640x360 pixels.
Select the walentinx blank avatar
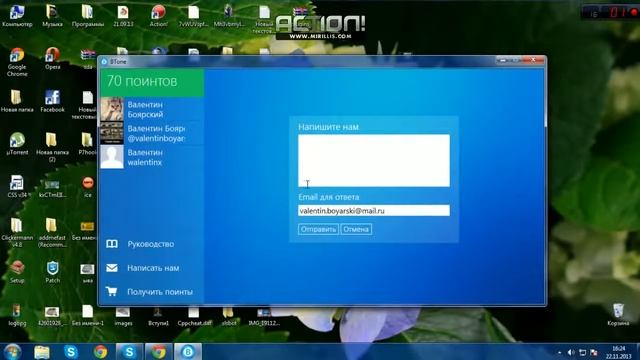[112, 157]
